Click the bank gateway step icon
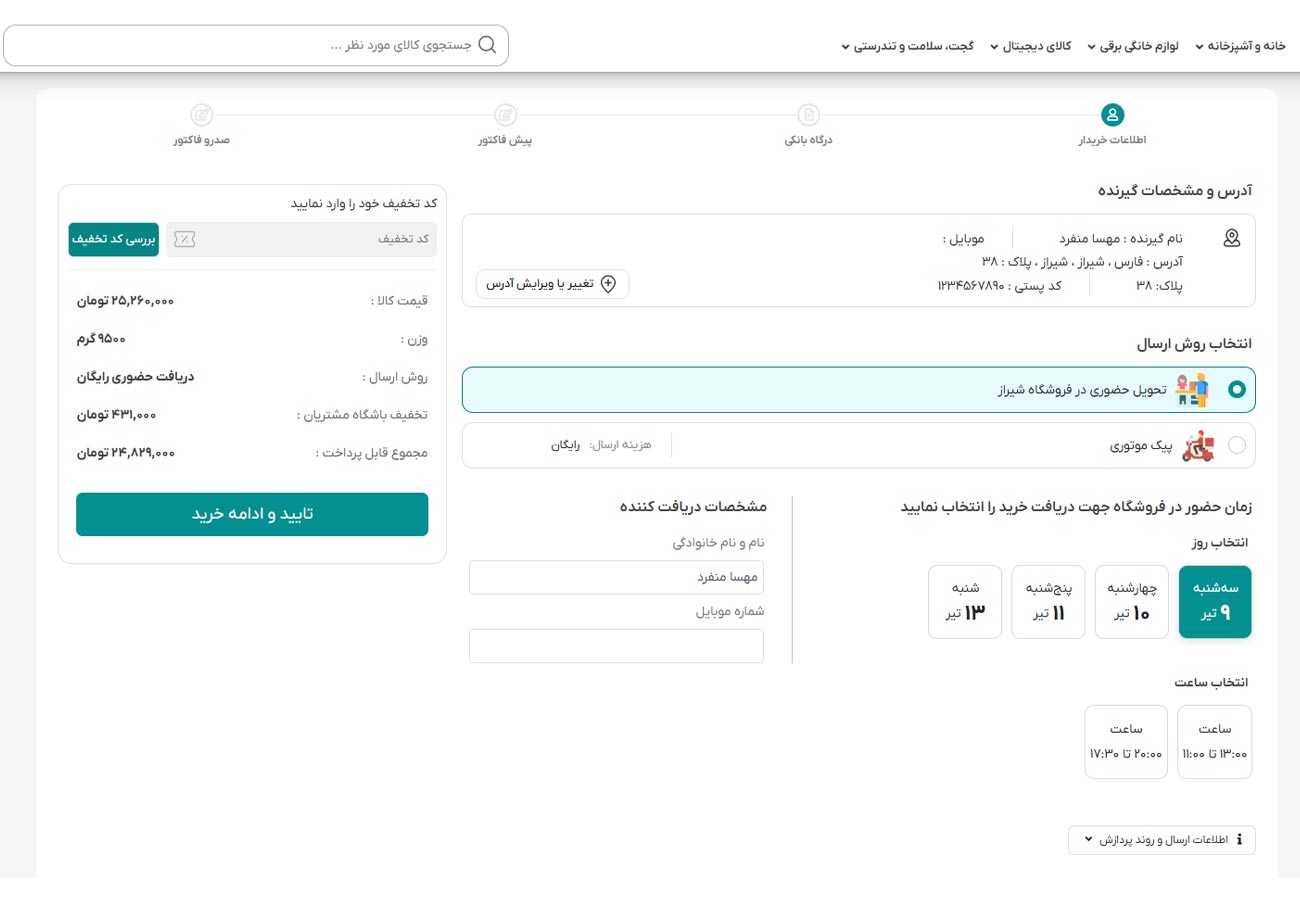The image size is (1300, 900). pyautogui.click(x=809, y=114)
